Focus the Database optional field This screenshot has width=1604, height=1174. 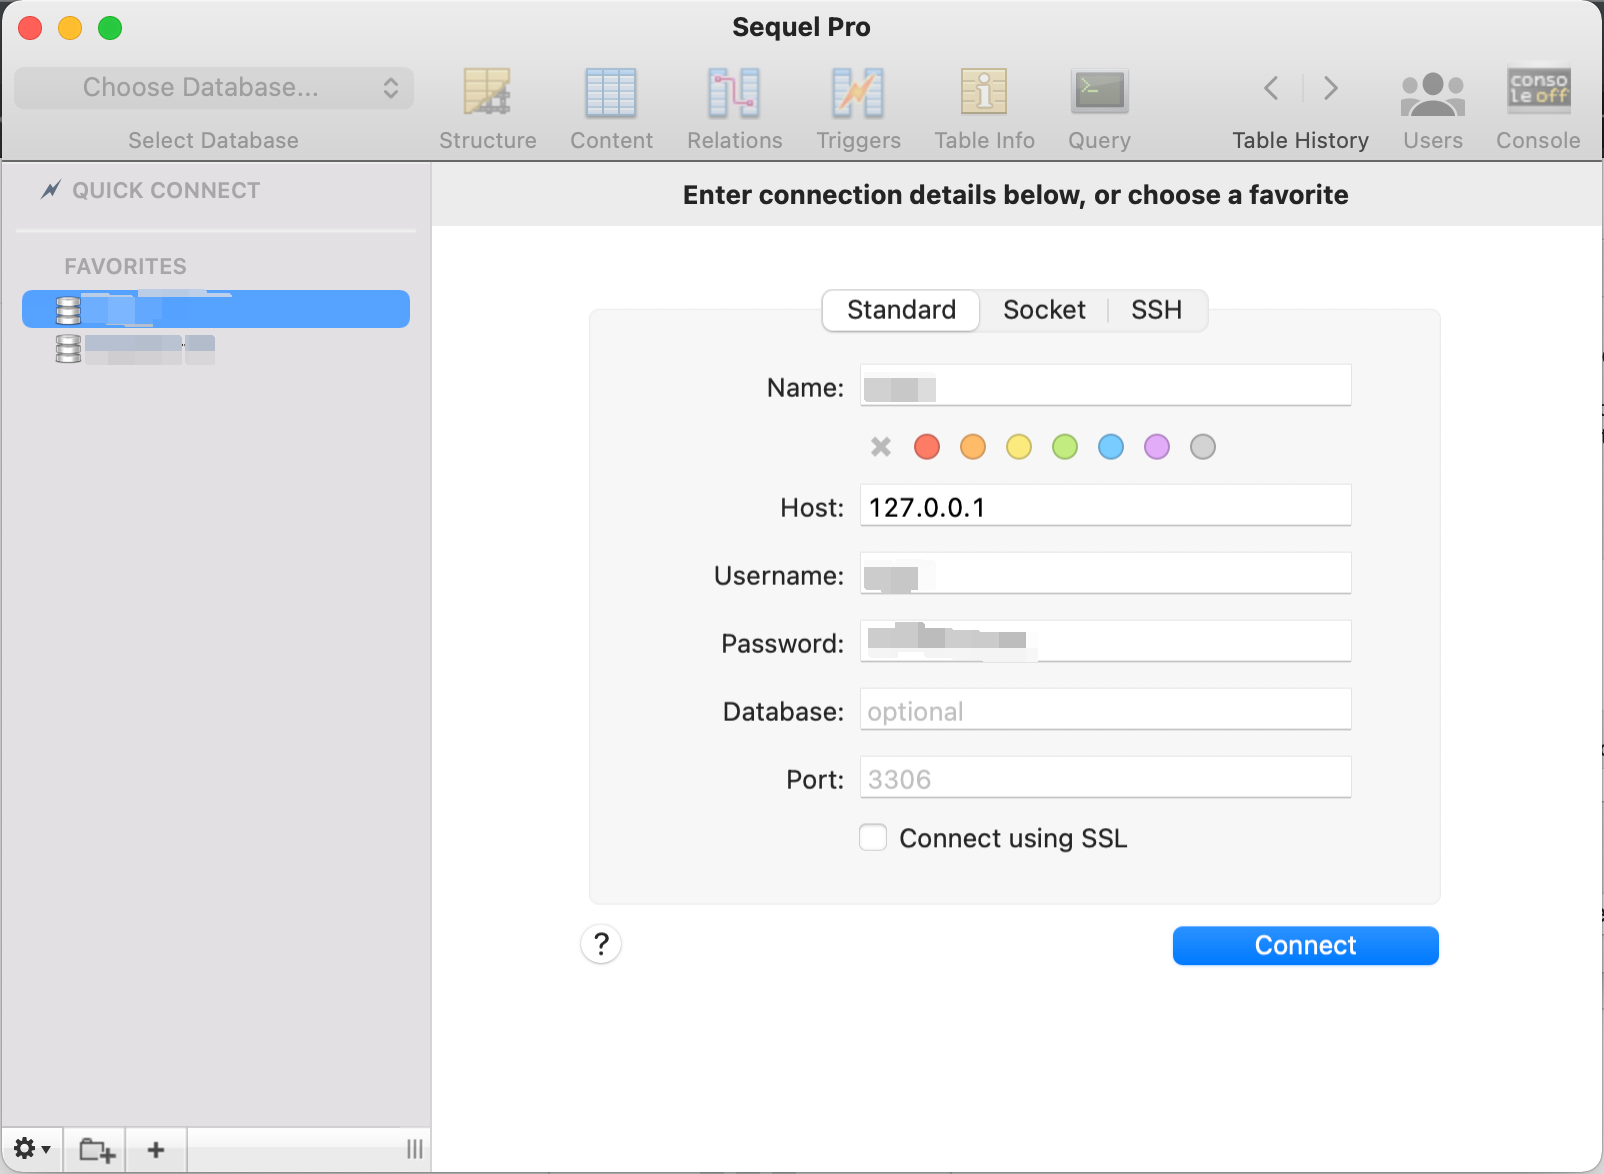(x=1105, y=710)
